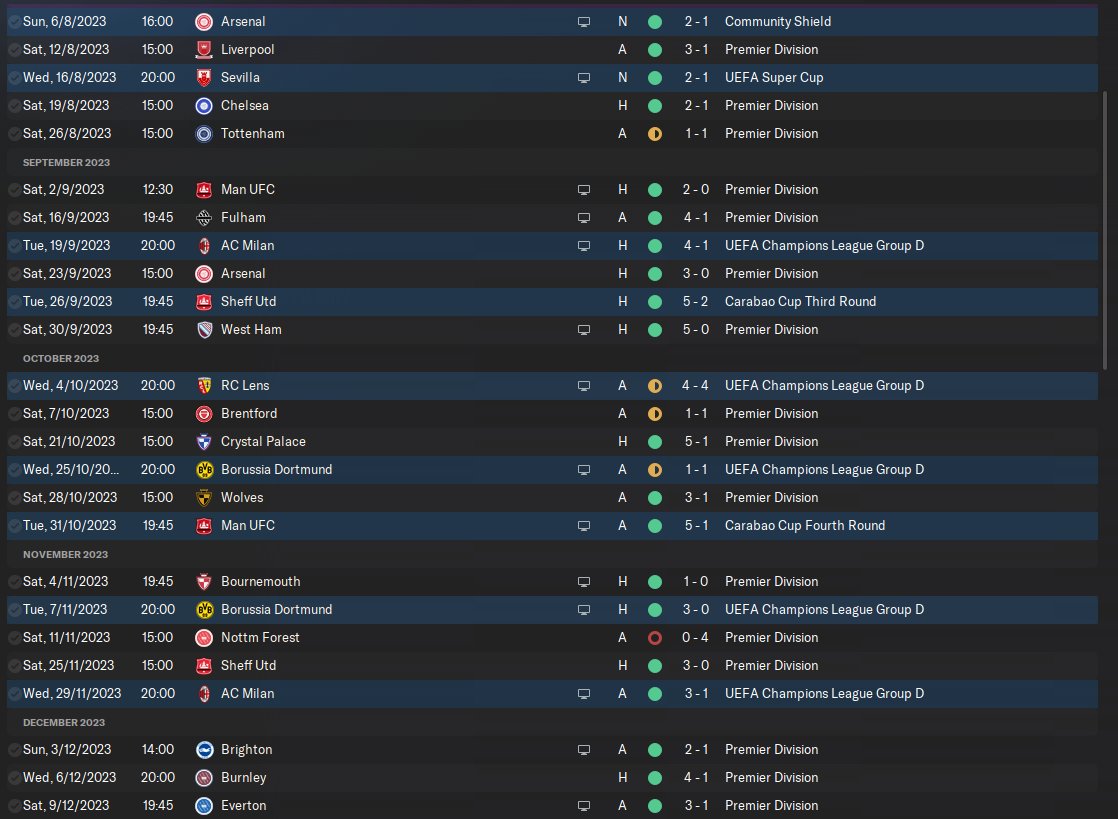Open the Carabao Cup Fourth Round competition link
Image resolution: width=1118 pixels, height=819 pixels.
[805, 525]
